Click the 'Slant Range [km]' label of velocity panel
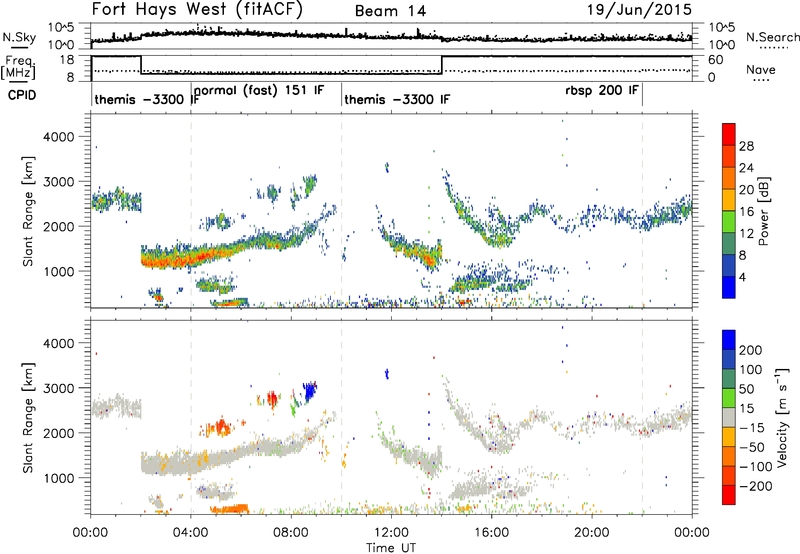Image resolution: width=800 pixels, height=554 pixels. point(28,418)
